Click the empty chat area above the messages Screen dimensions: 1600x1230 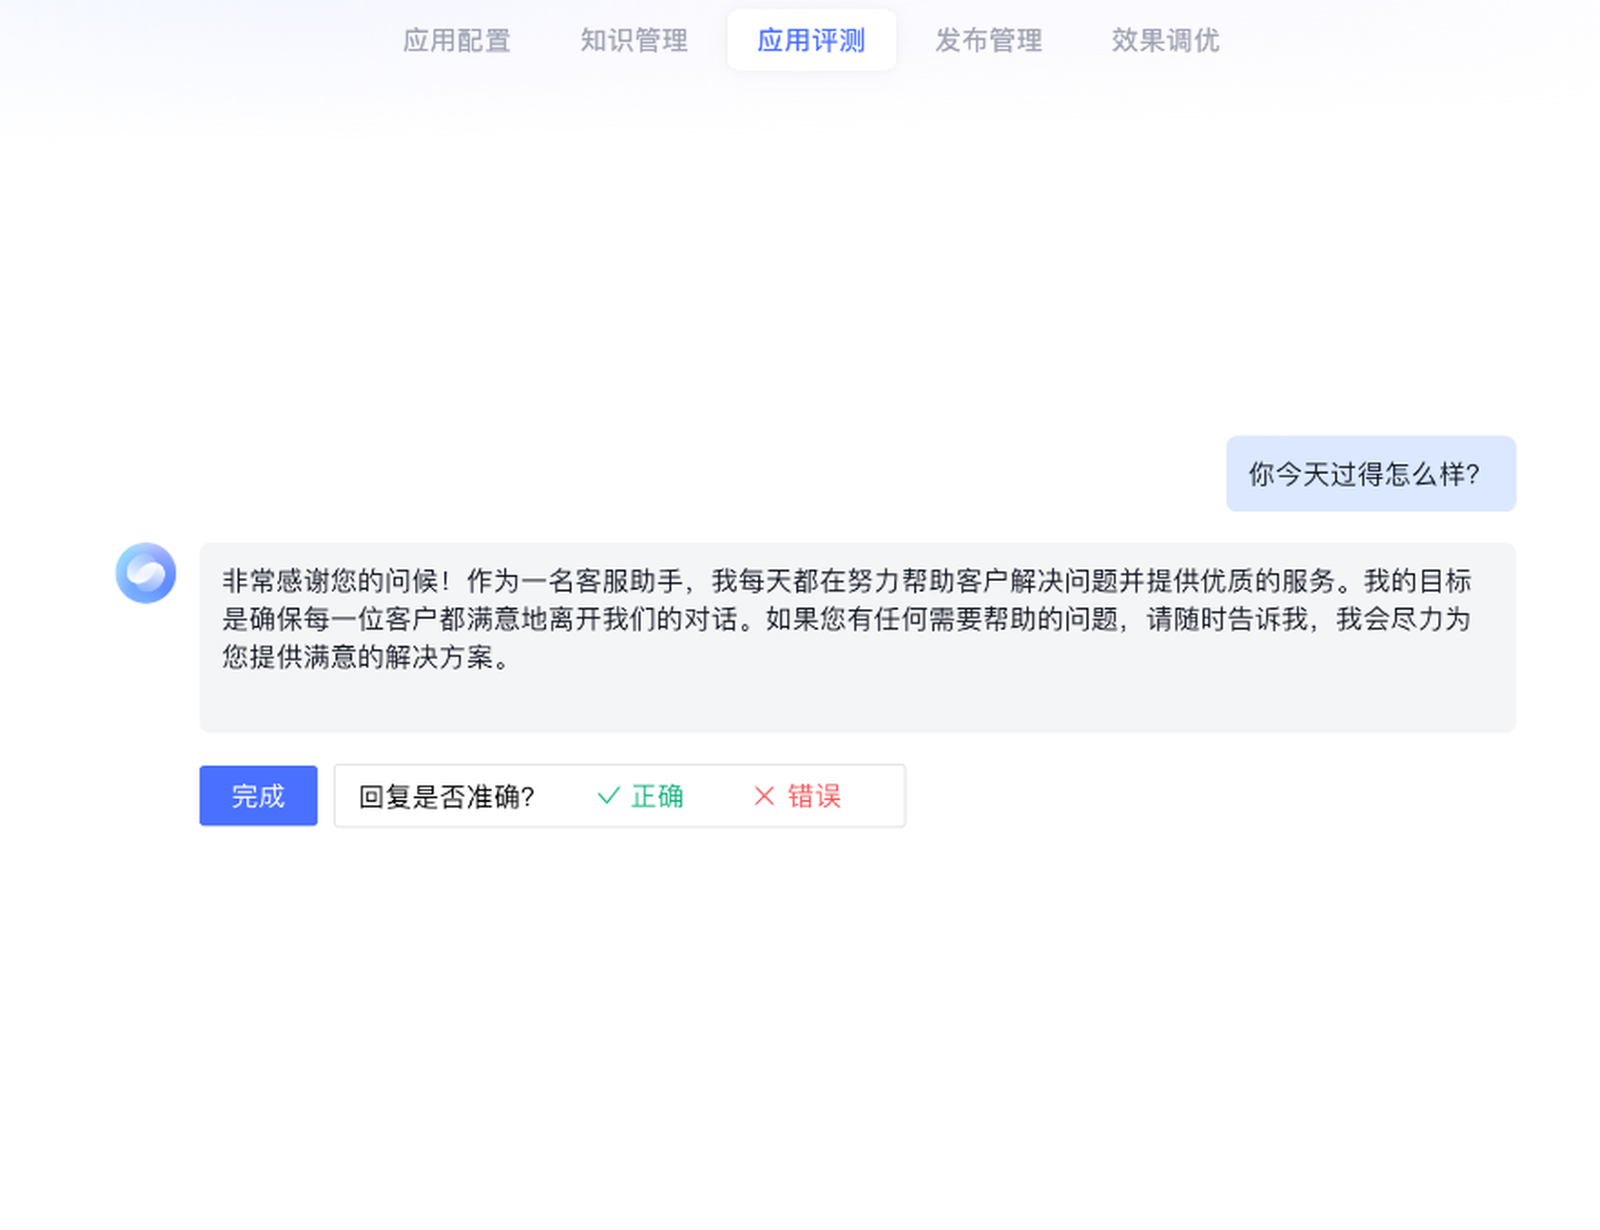(800, 270)
